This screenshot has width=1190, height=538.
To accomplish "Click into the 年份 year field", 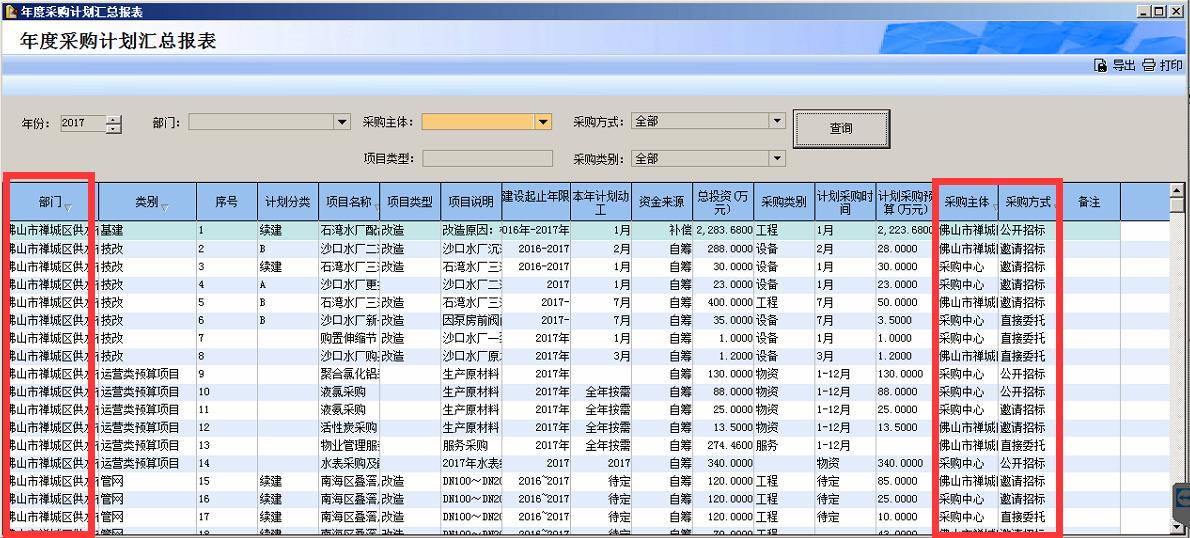I will (82, 123).
